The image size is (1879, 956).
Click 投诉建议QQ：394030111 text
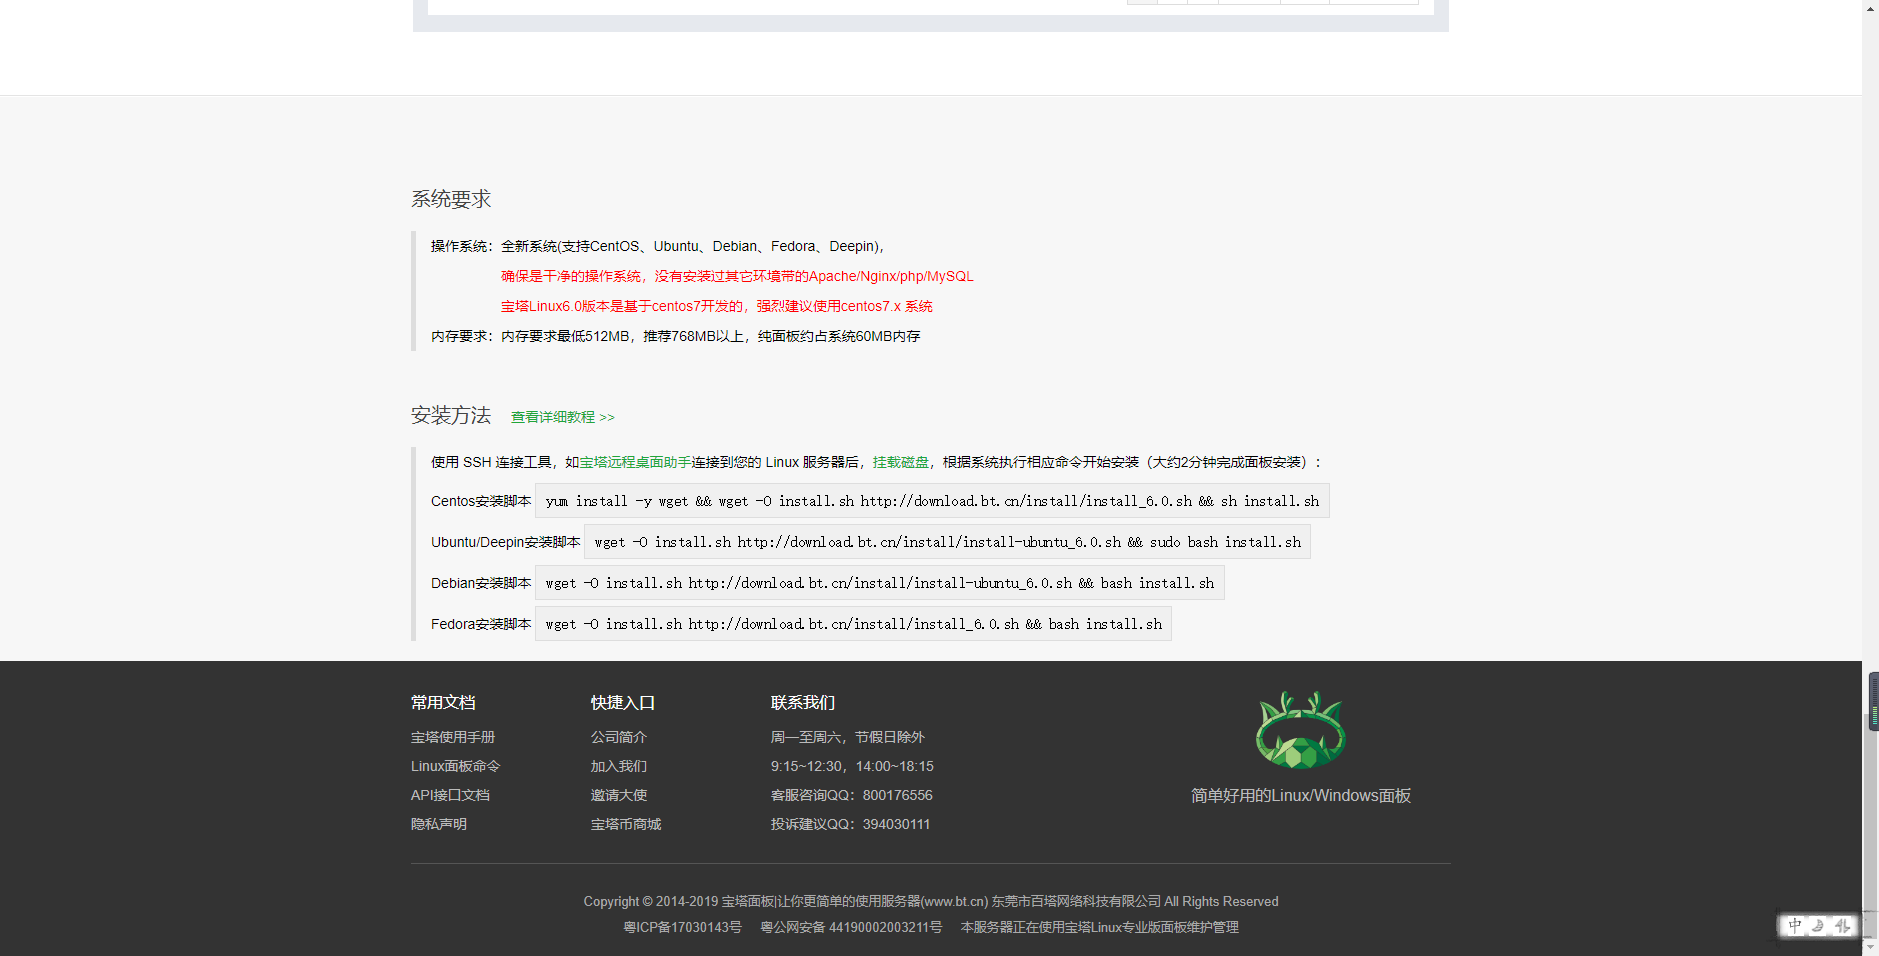(x=850, y=824)
